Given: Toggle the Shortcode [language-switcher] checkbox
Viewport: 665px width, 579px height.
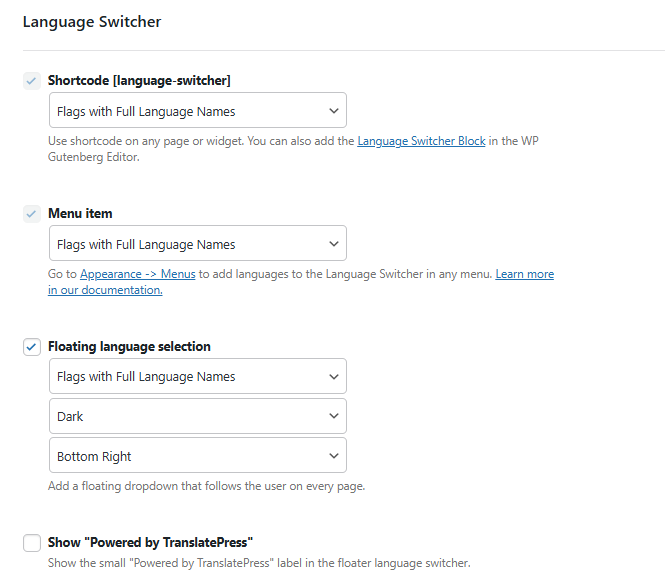Looking at the screenshot, I should (32, 81).
